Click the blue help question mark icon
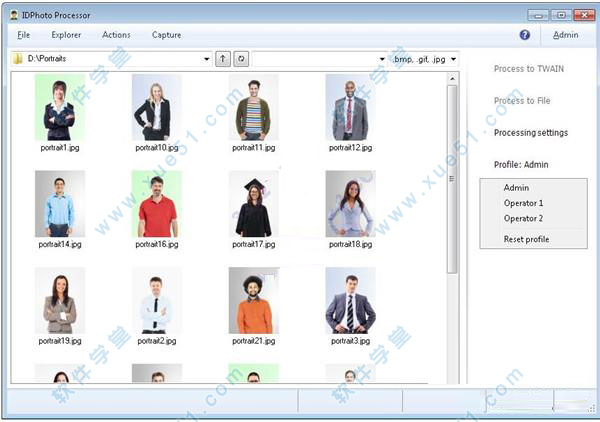Screen dimensions: 600x422 pyautogui.click(x=525, y=35)
